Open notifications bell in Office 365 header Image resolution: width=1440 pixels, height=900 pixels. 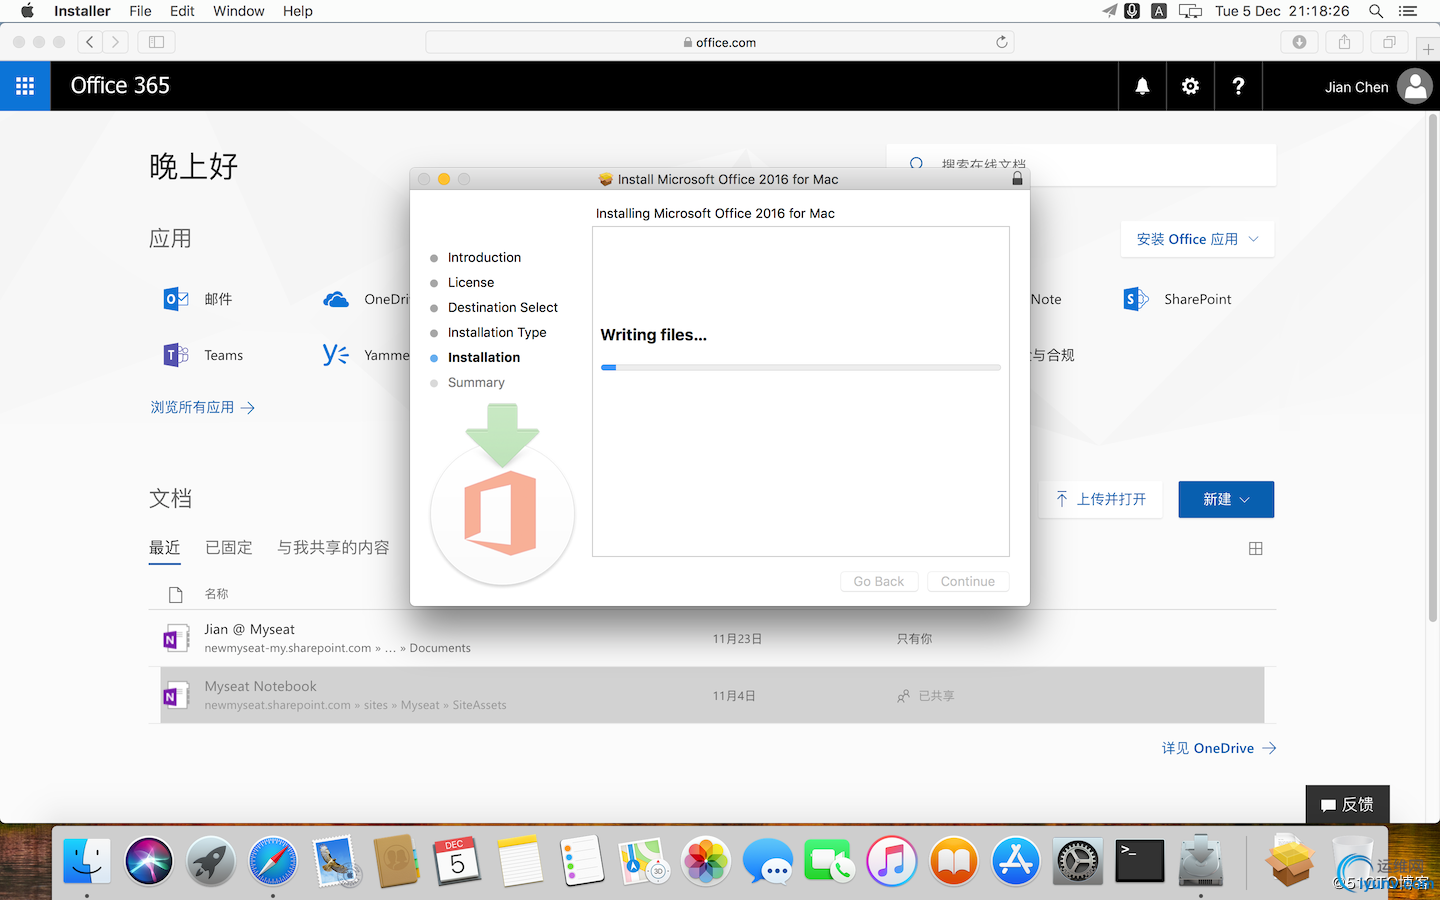coord(1142,86)
